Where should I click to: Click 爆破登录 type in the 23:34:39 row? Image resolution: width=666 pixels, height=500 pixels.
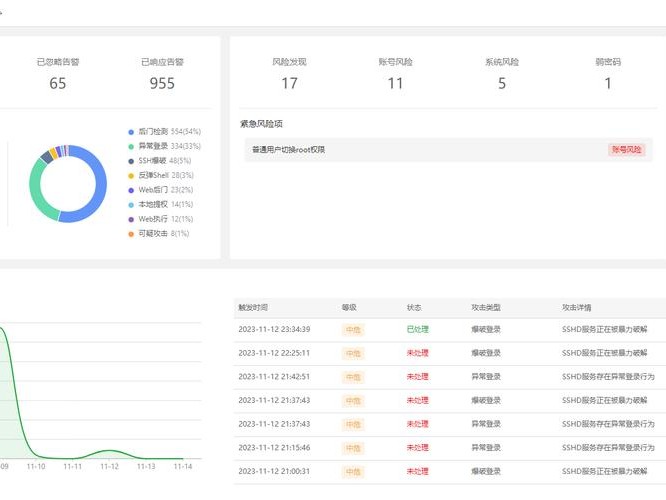click(486, 330)
